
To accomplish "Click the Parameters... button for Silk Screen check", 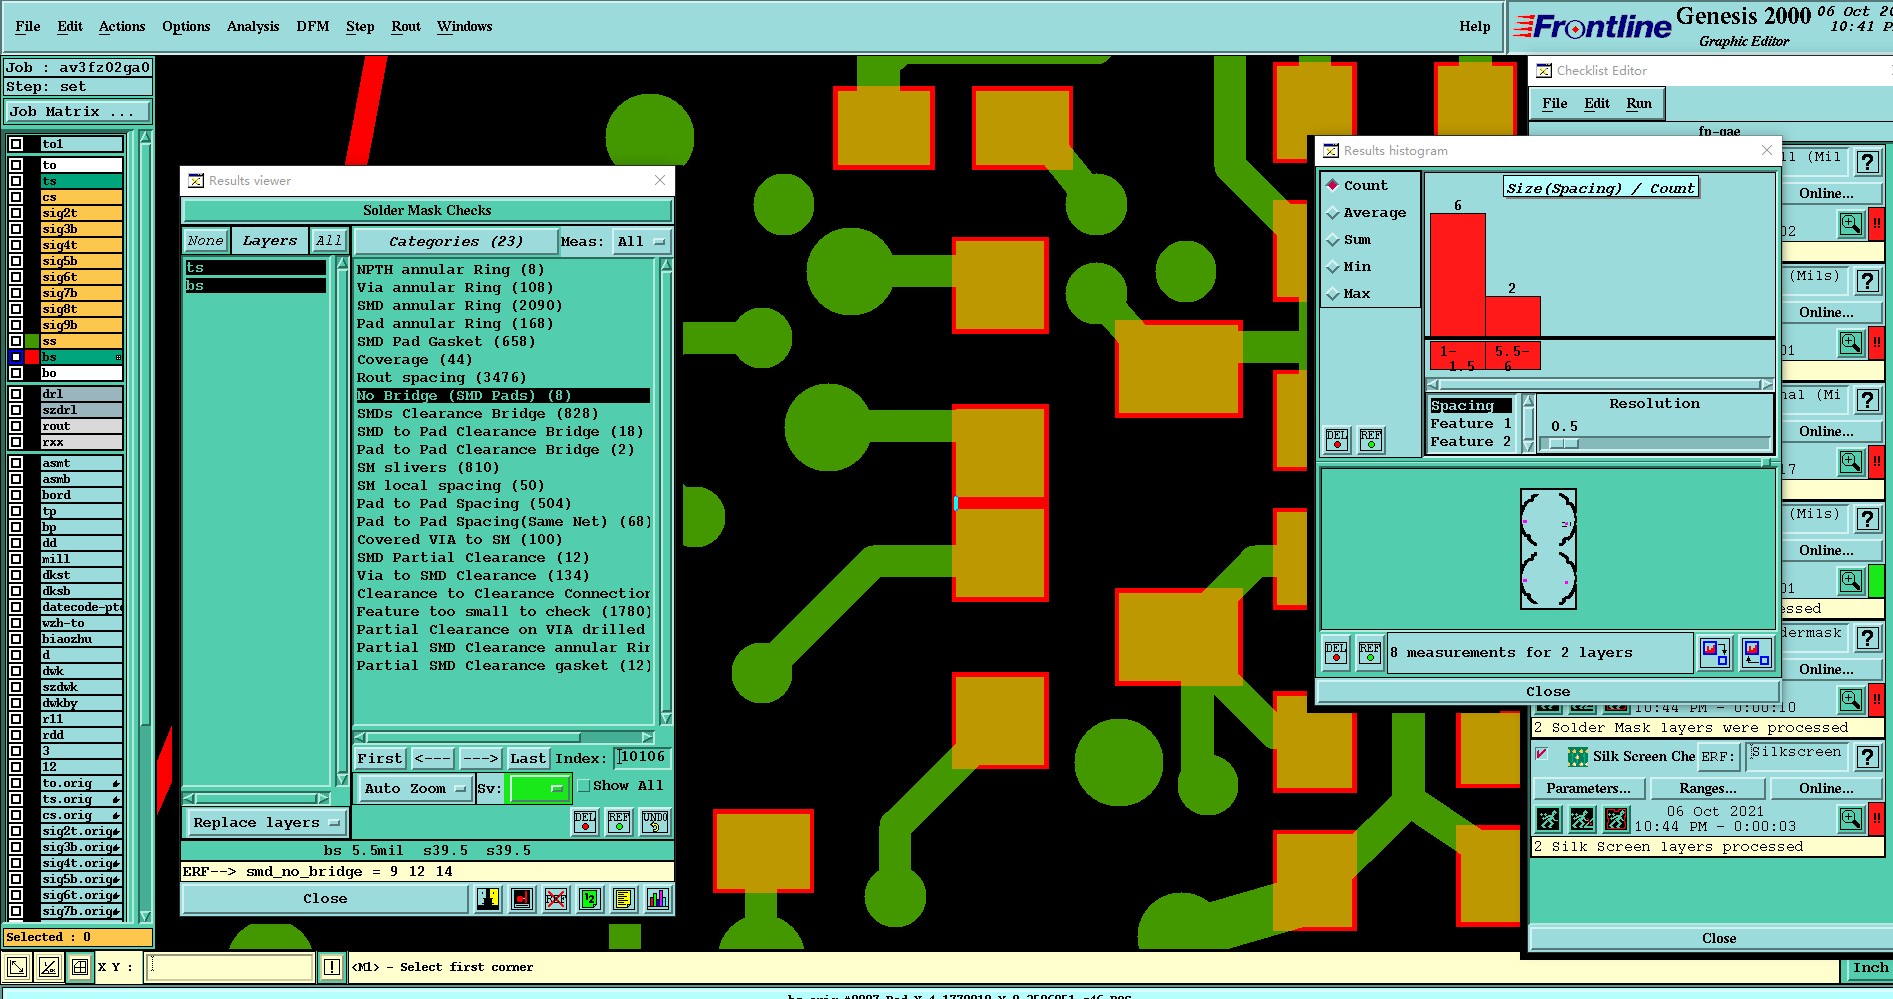I will point(1588,789).
